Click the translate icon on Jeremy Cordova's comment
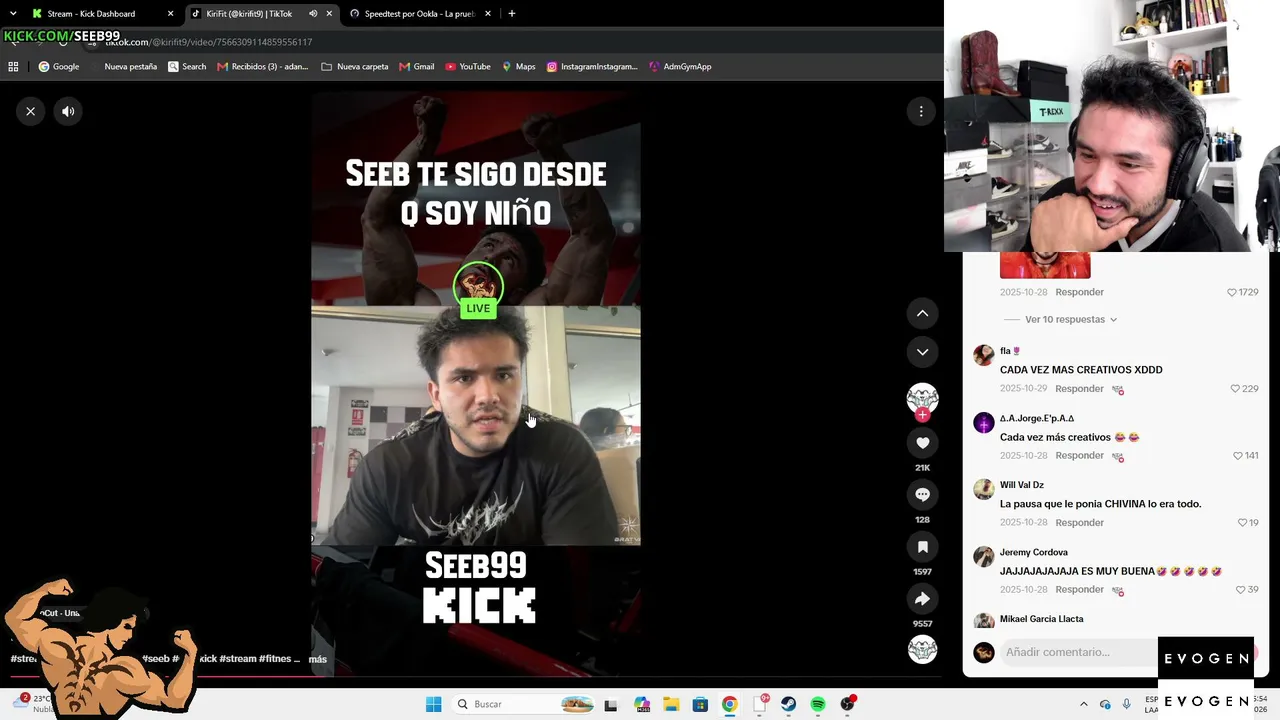The image size is (1280, 720). pyautogui.click(x=1118, y=590)
